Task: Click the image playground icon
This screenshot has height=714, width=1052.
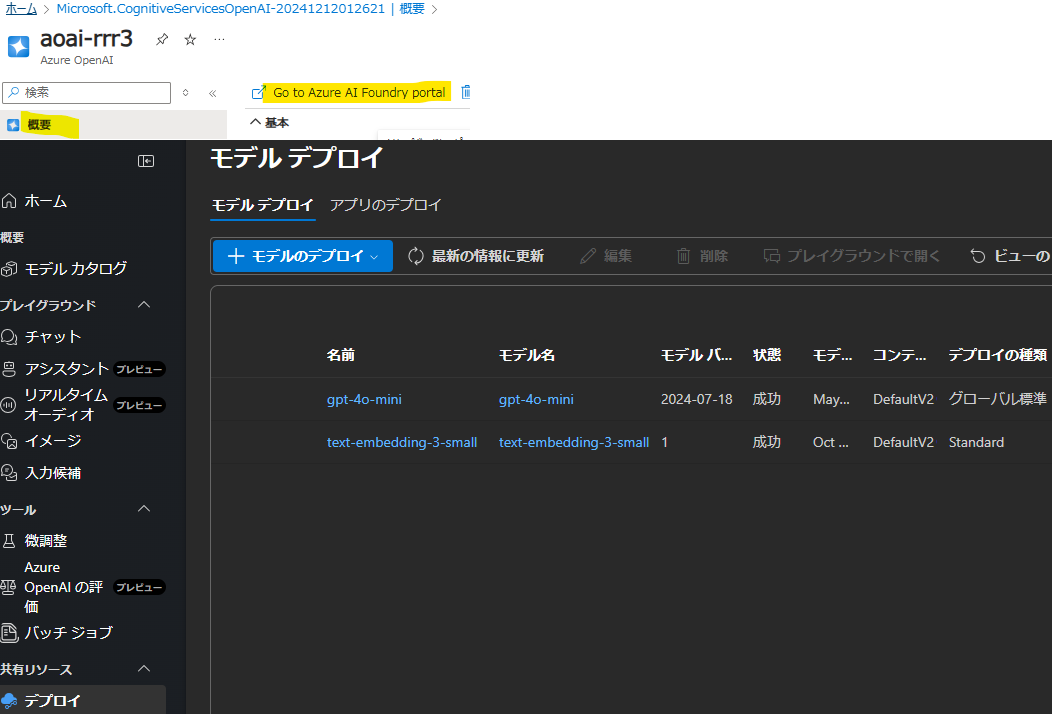Action: pyautogui.click(x=9, y=441)
